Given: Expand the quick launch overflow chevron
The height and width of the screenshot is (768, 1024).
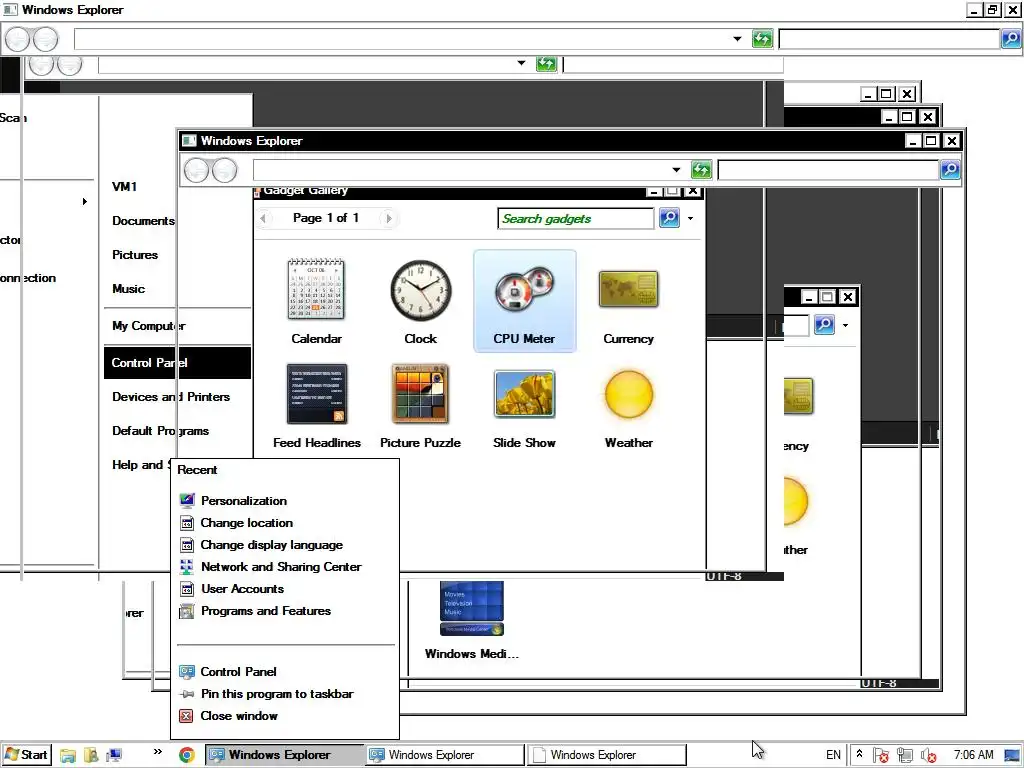Looking at the screenshot, I should tap(157, 752).
